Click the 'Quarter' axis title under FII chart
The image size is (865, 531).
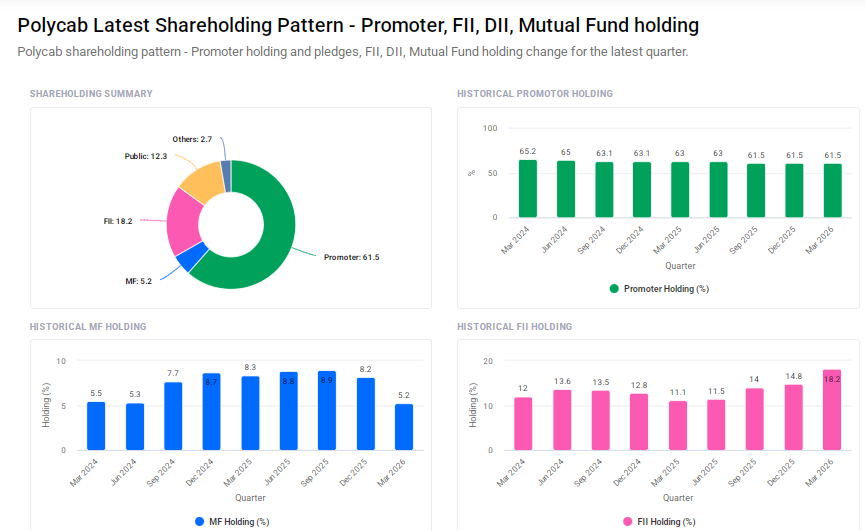click(x=678, y=498)
